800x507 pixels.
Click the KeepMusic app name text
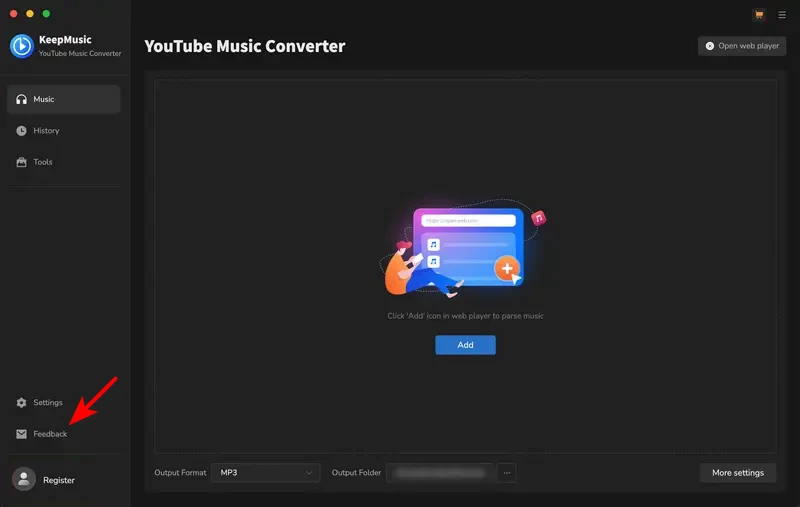(x=65, y=40)
